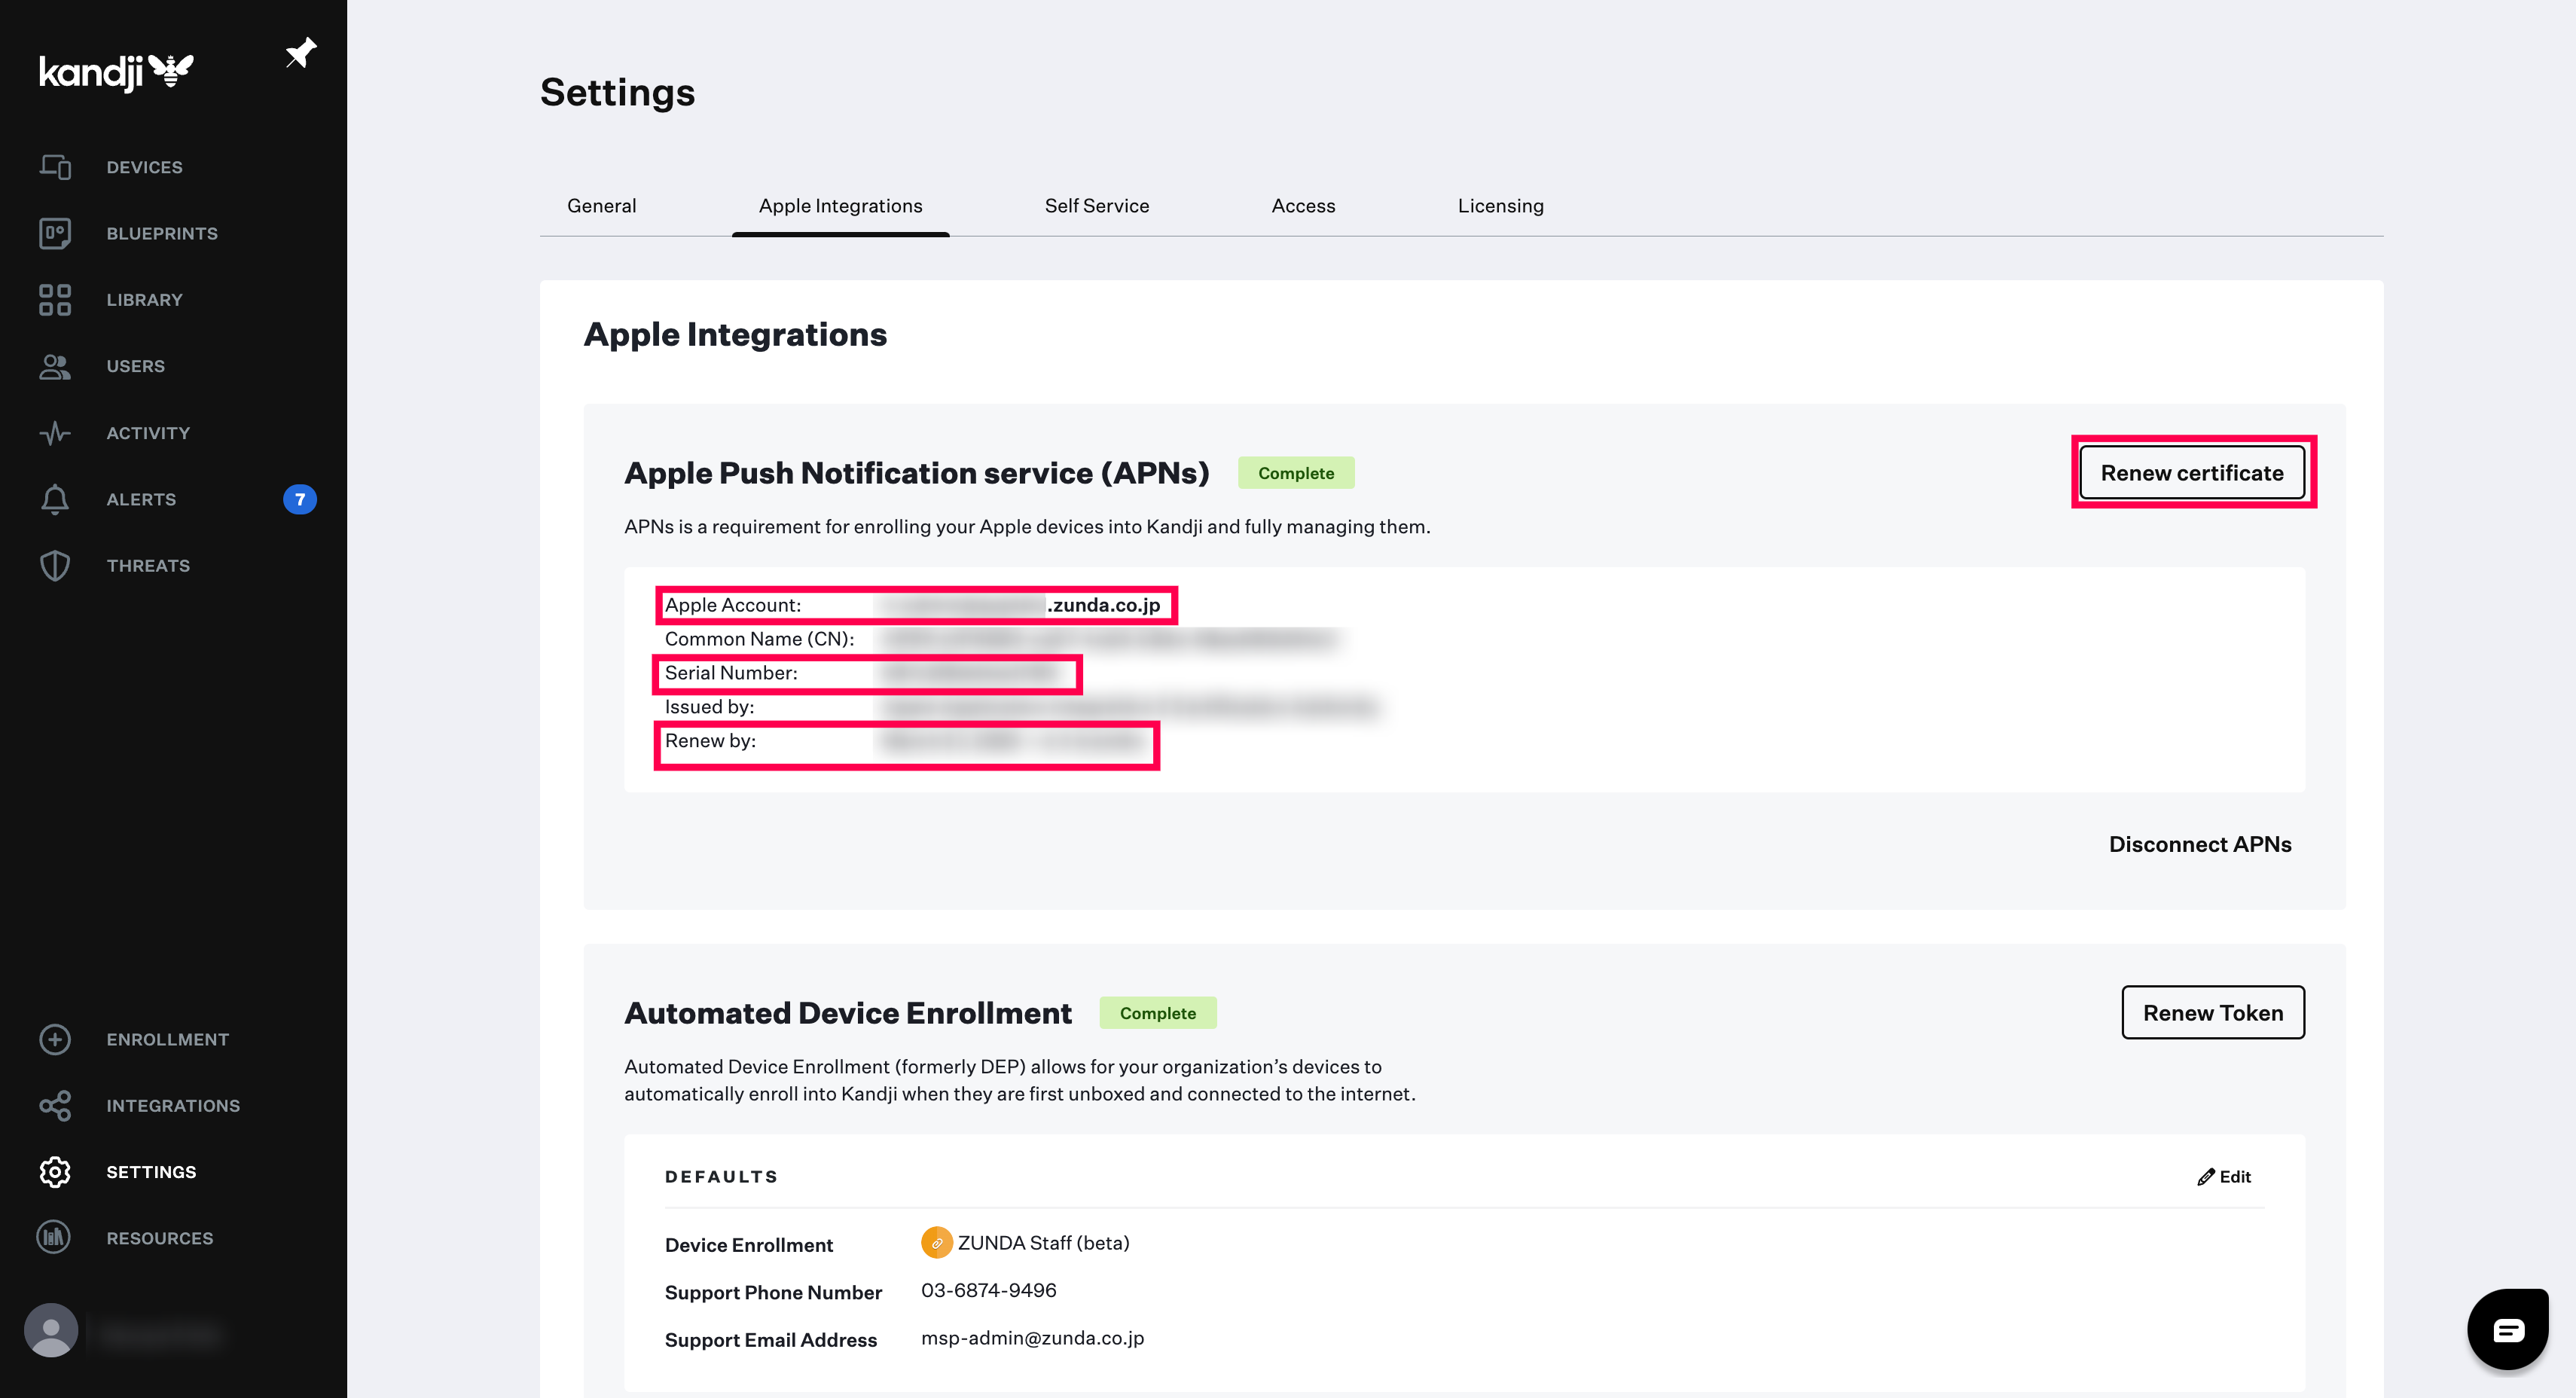Click the Apple Account value .zunda.co.jp
This screenshot has width=2576, height=1398.
(x=1104, y=605)
